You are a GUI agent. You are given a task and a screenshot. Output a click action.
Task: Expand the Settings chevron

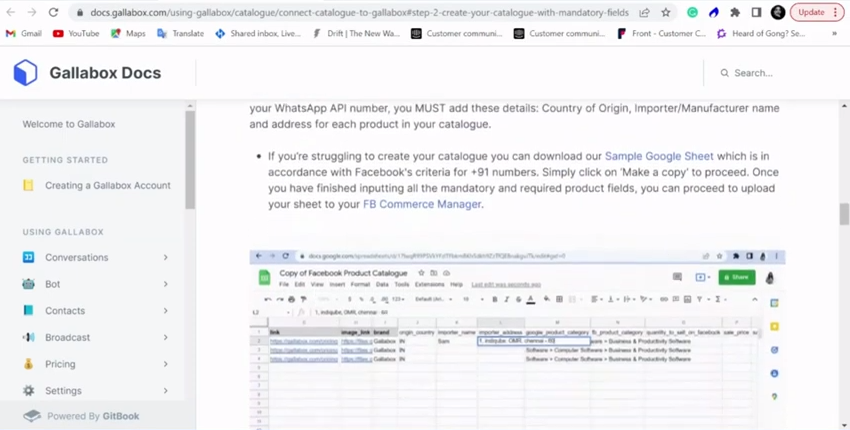click(165, 390)
